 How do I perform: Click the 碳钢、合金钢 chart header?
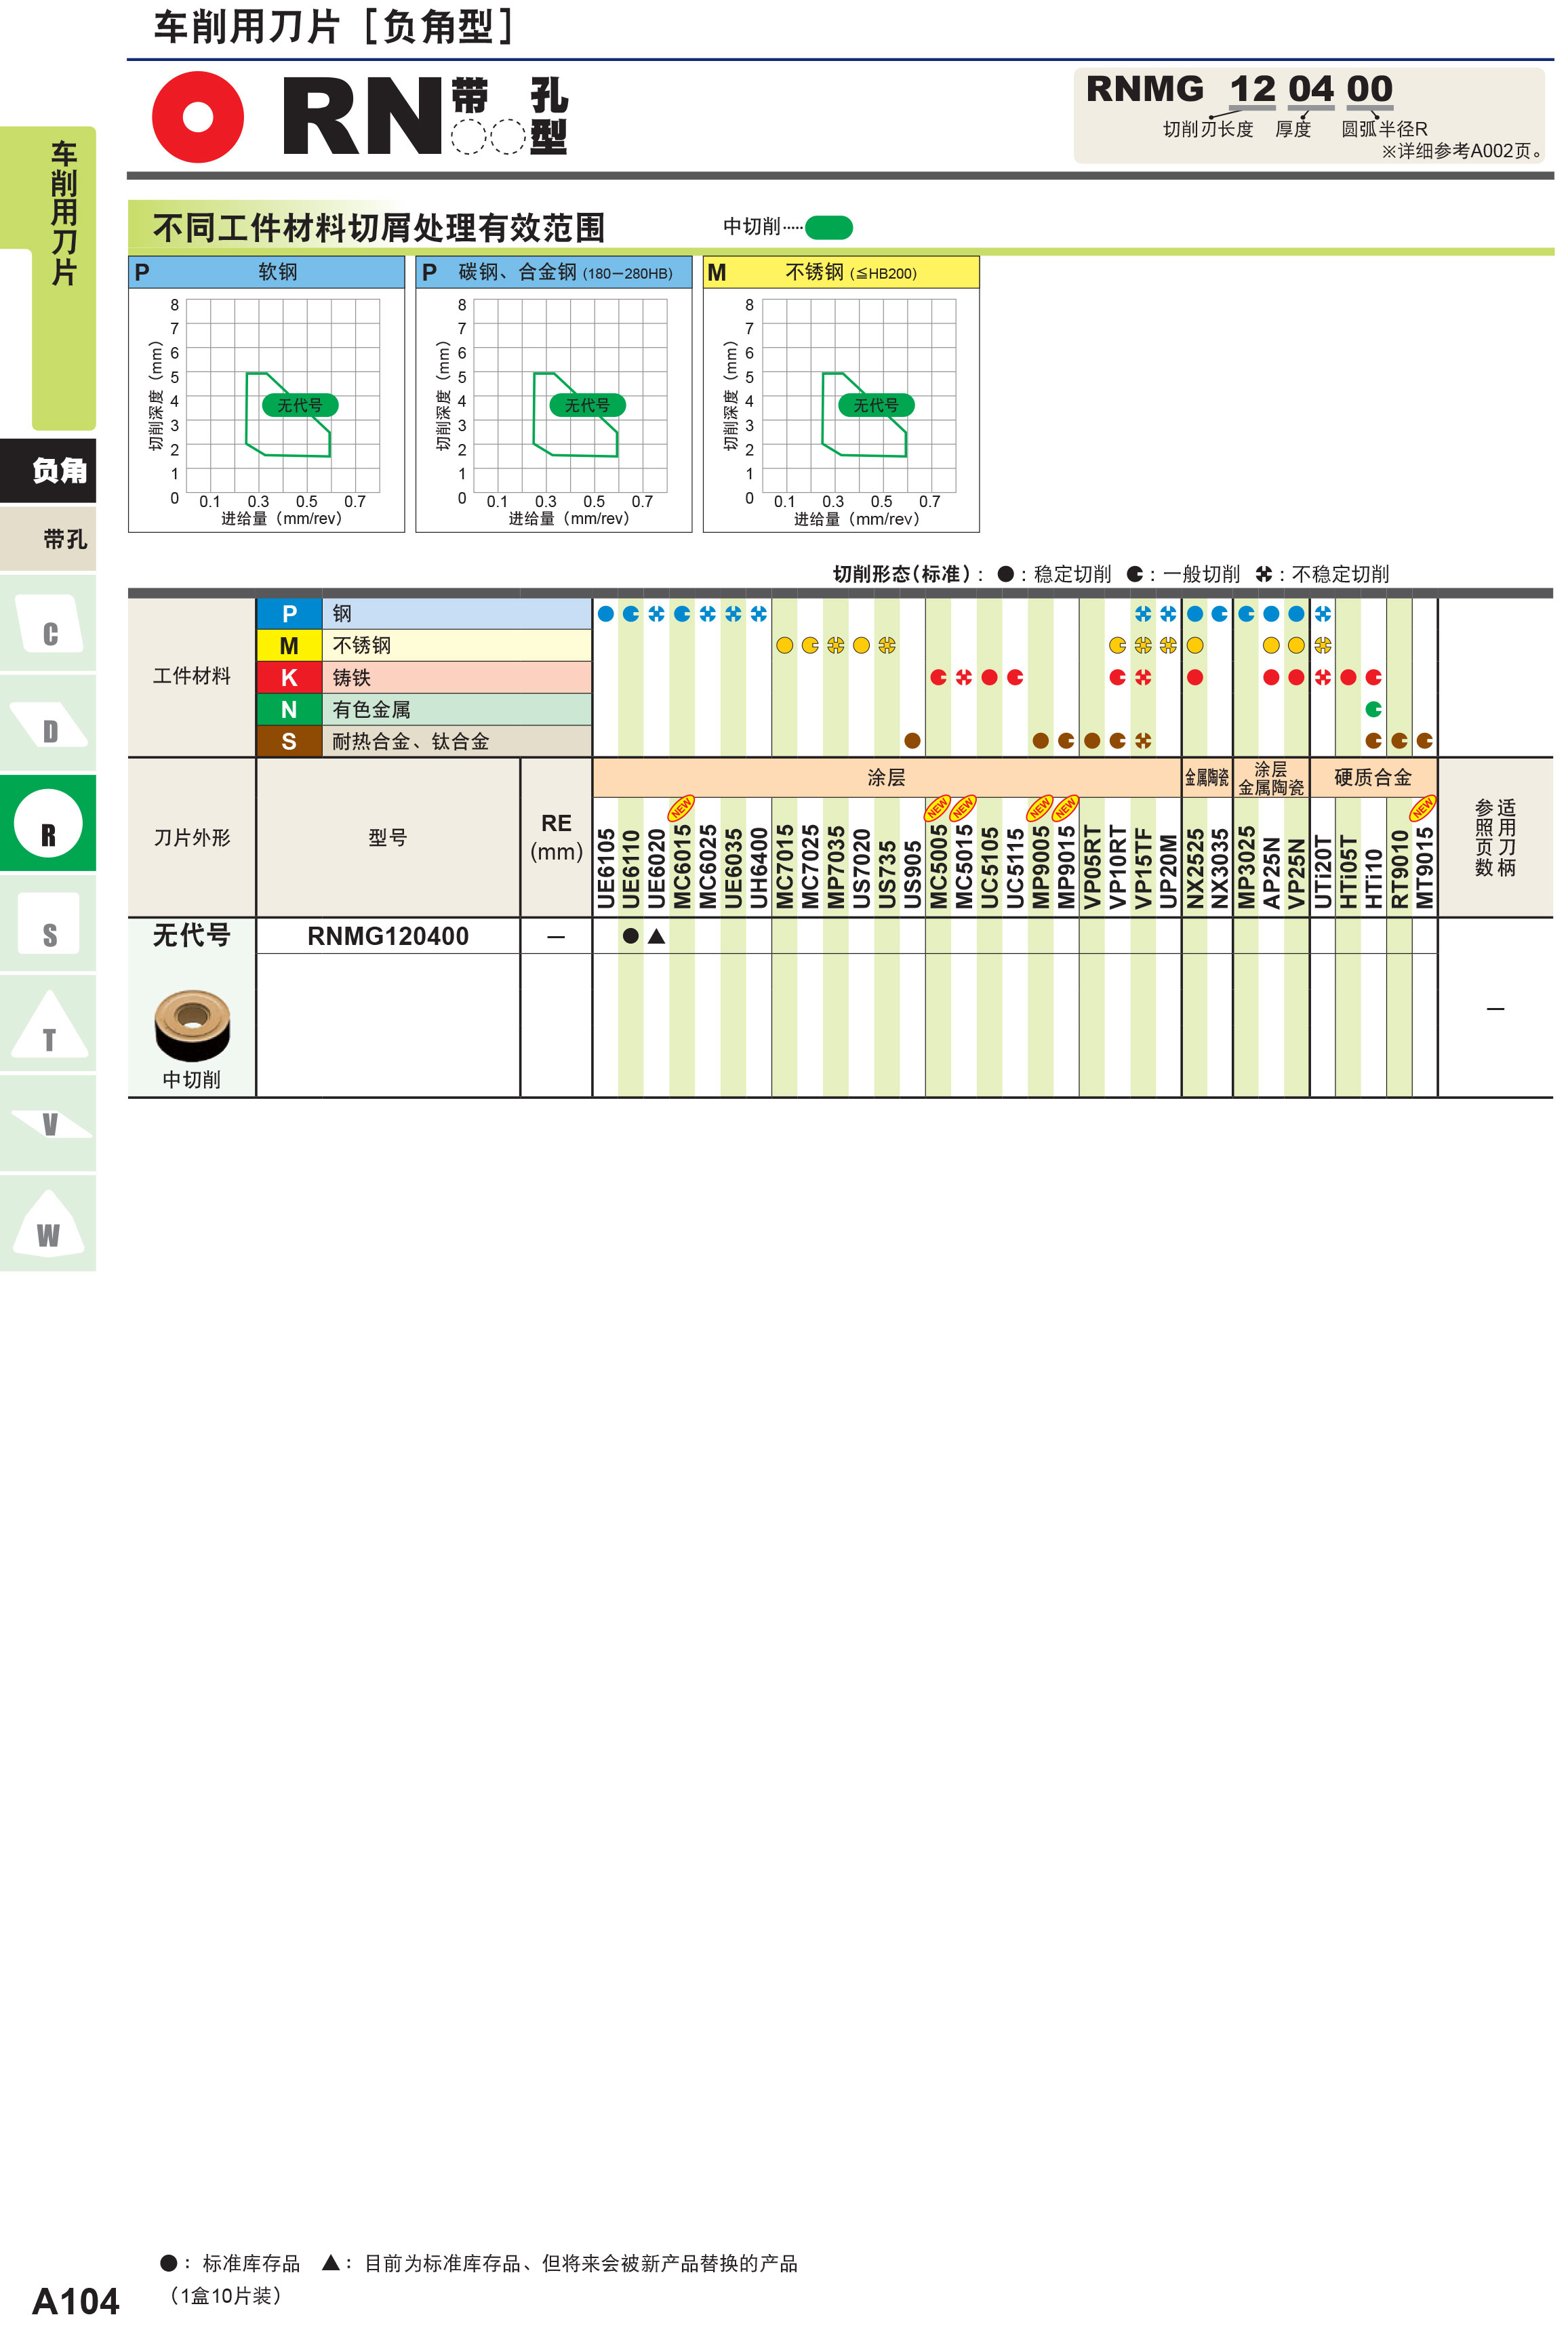click(x=554, y=272)
